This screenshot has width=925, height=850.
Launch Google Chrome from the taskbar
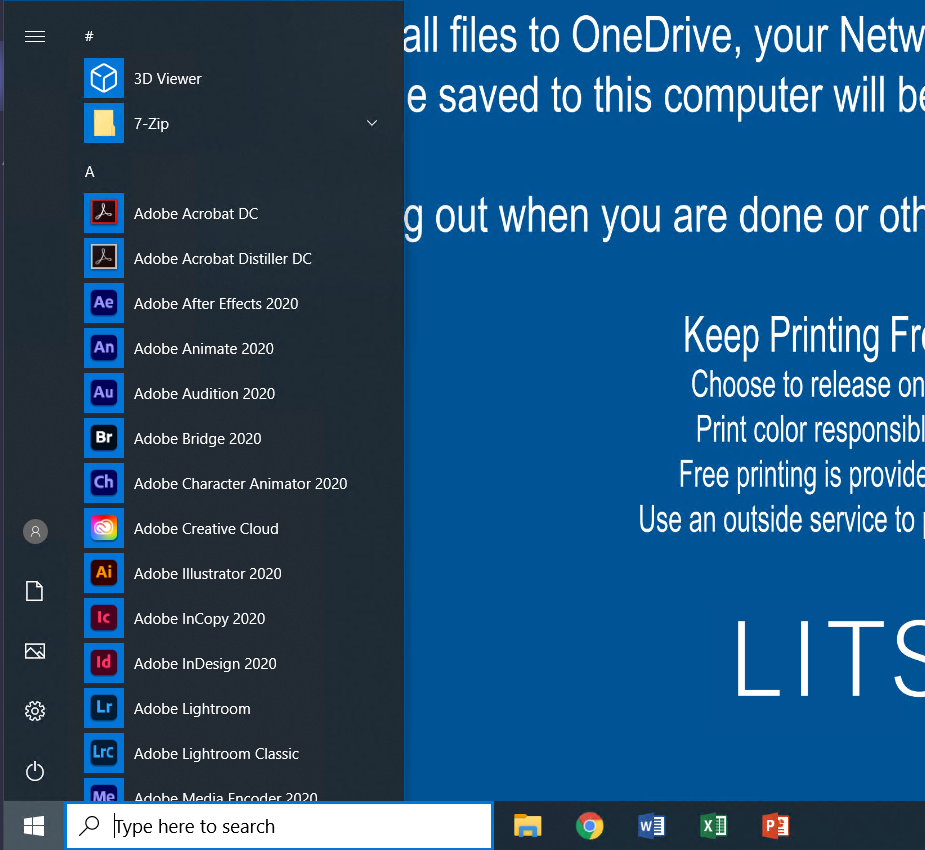tap(589, 826)
